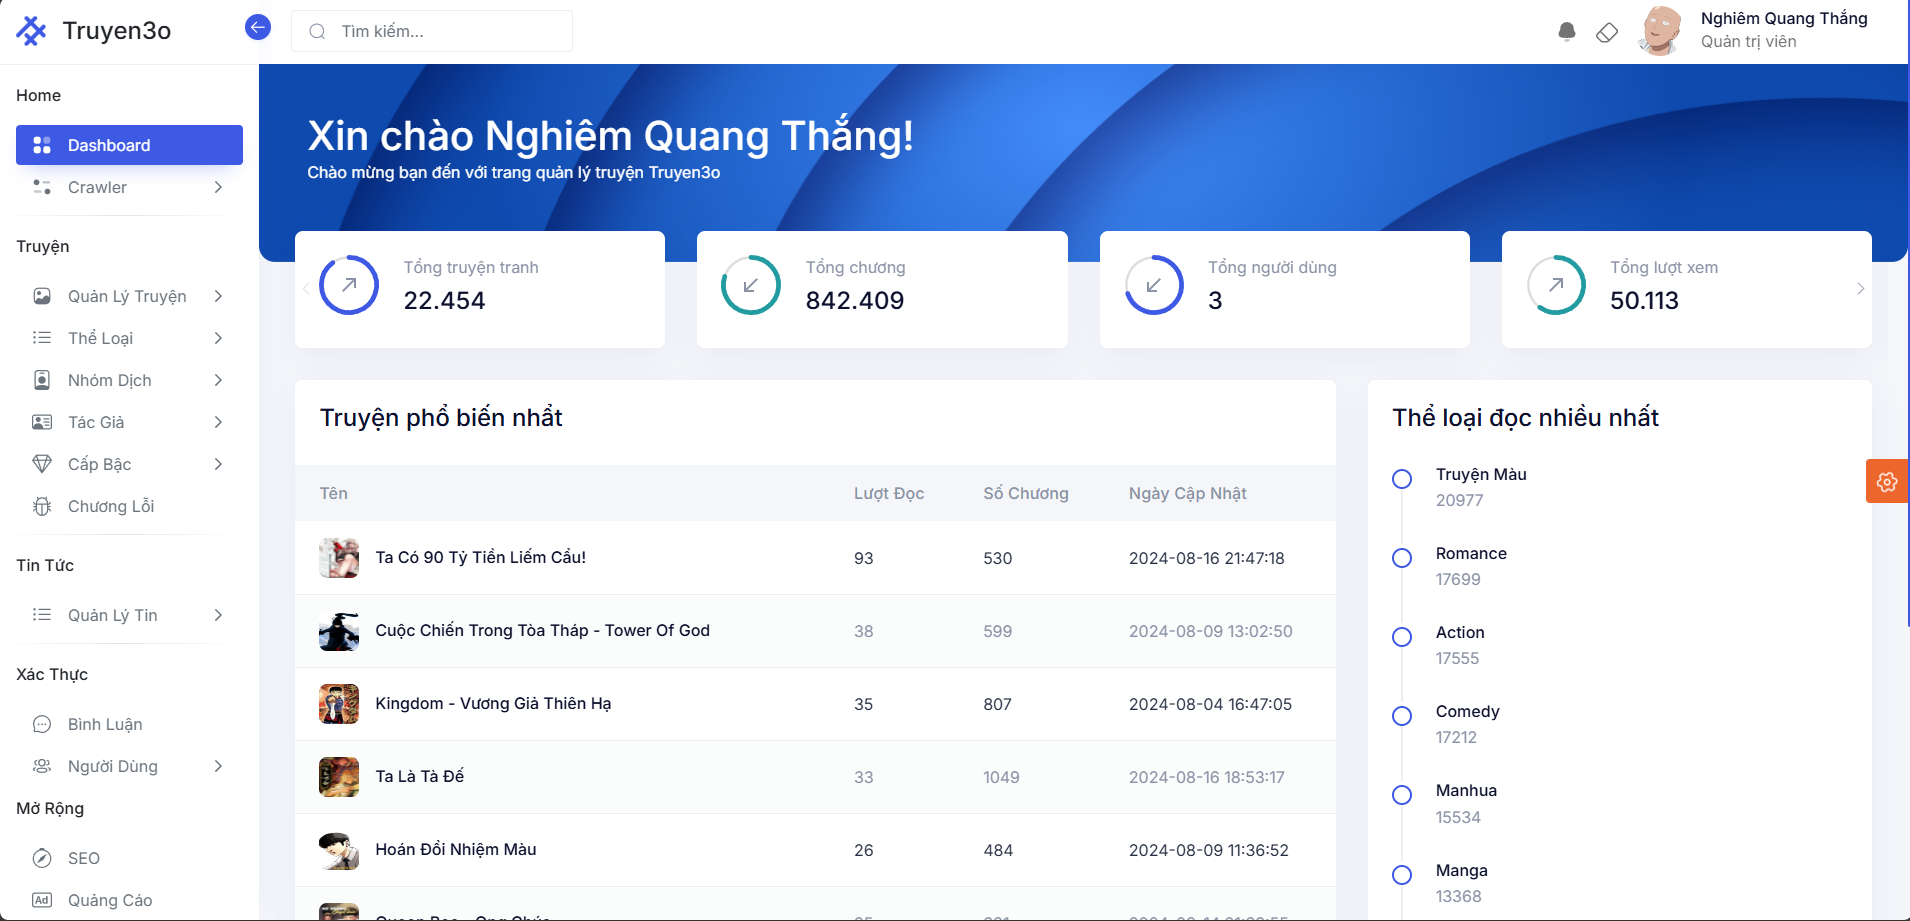The height and width of the screenshot is (921, 1910).
Task: Expand the Người Dùng submenu arrow
Action: (x=218, y=766)
